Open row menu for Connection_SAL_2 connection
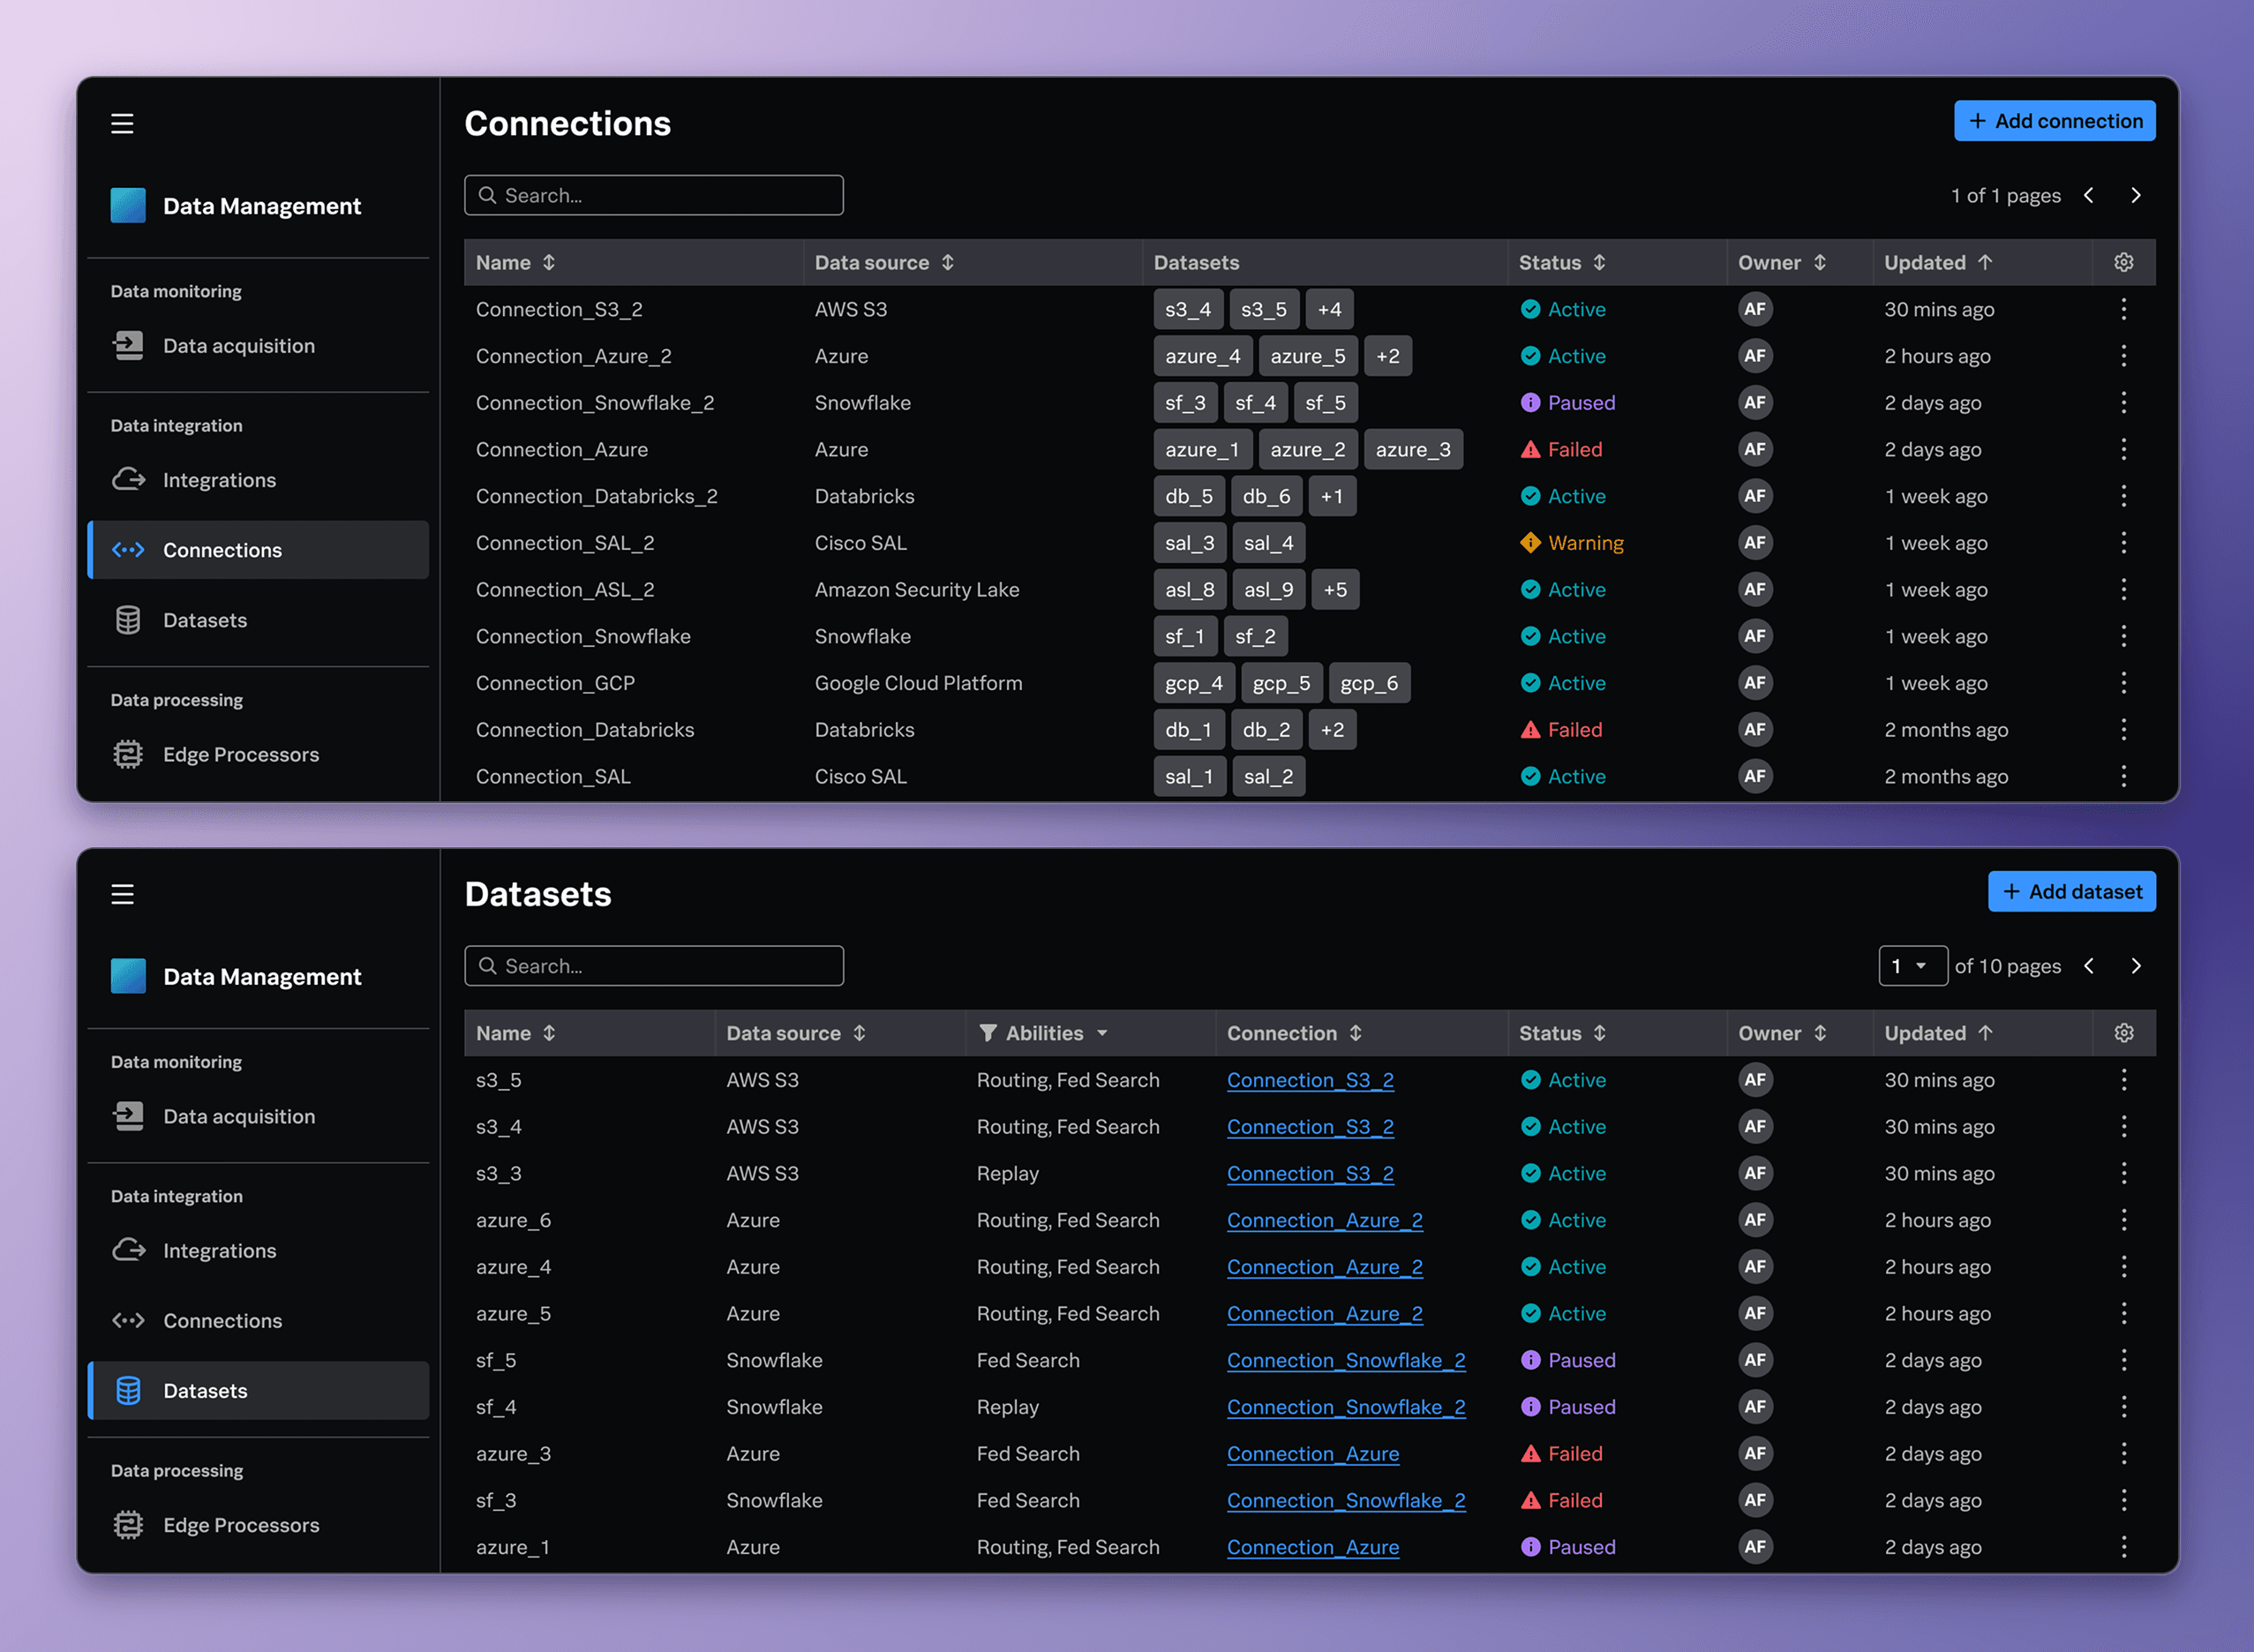Image resolution: width=2254 pixels, height=1652 pixels. 2124,543
